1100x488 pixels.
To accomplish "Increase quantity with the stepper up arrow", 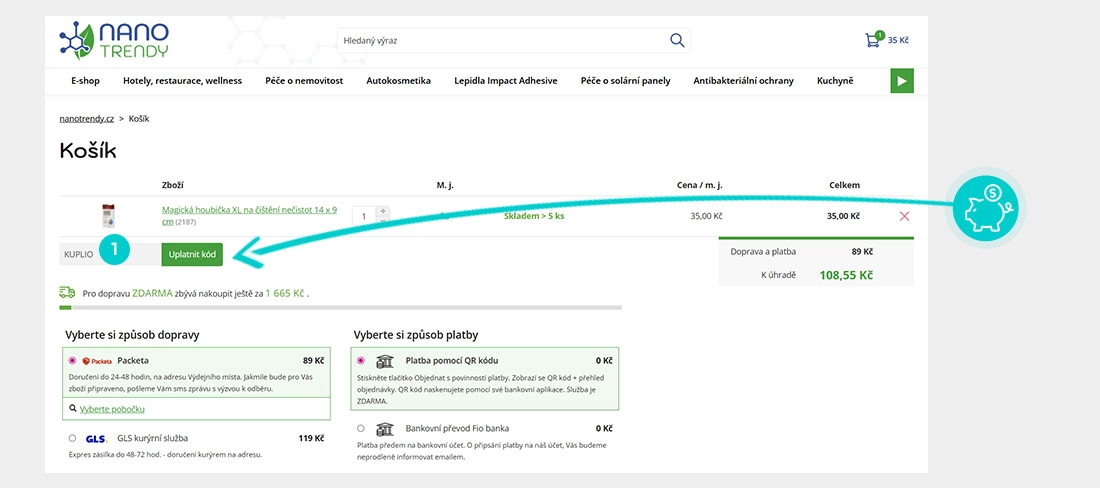I will (382, 211).
